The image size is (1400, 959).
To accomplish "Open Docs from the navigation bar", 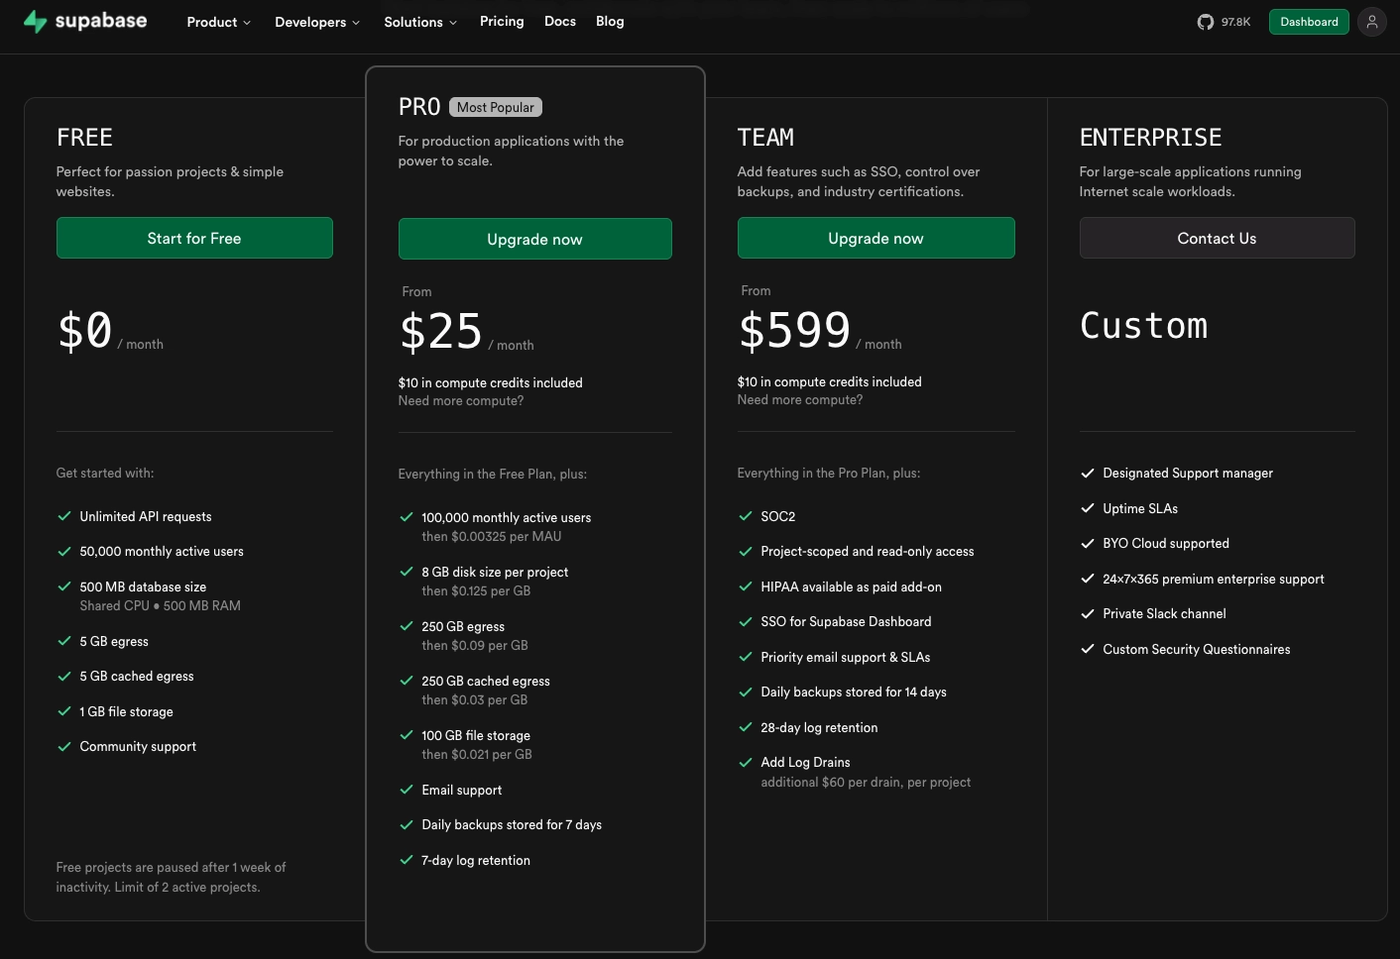I will click(x=560, y=21).
